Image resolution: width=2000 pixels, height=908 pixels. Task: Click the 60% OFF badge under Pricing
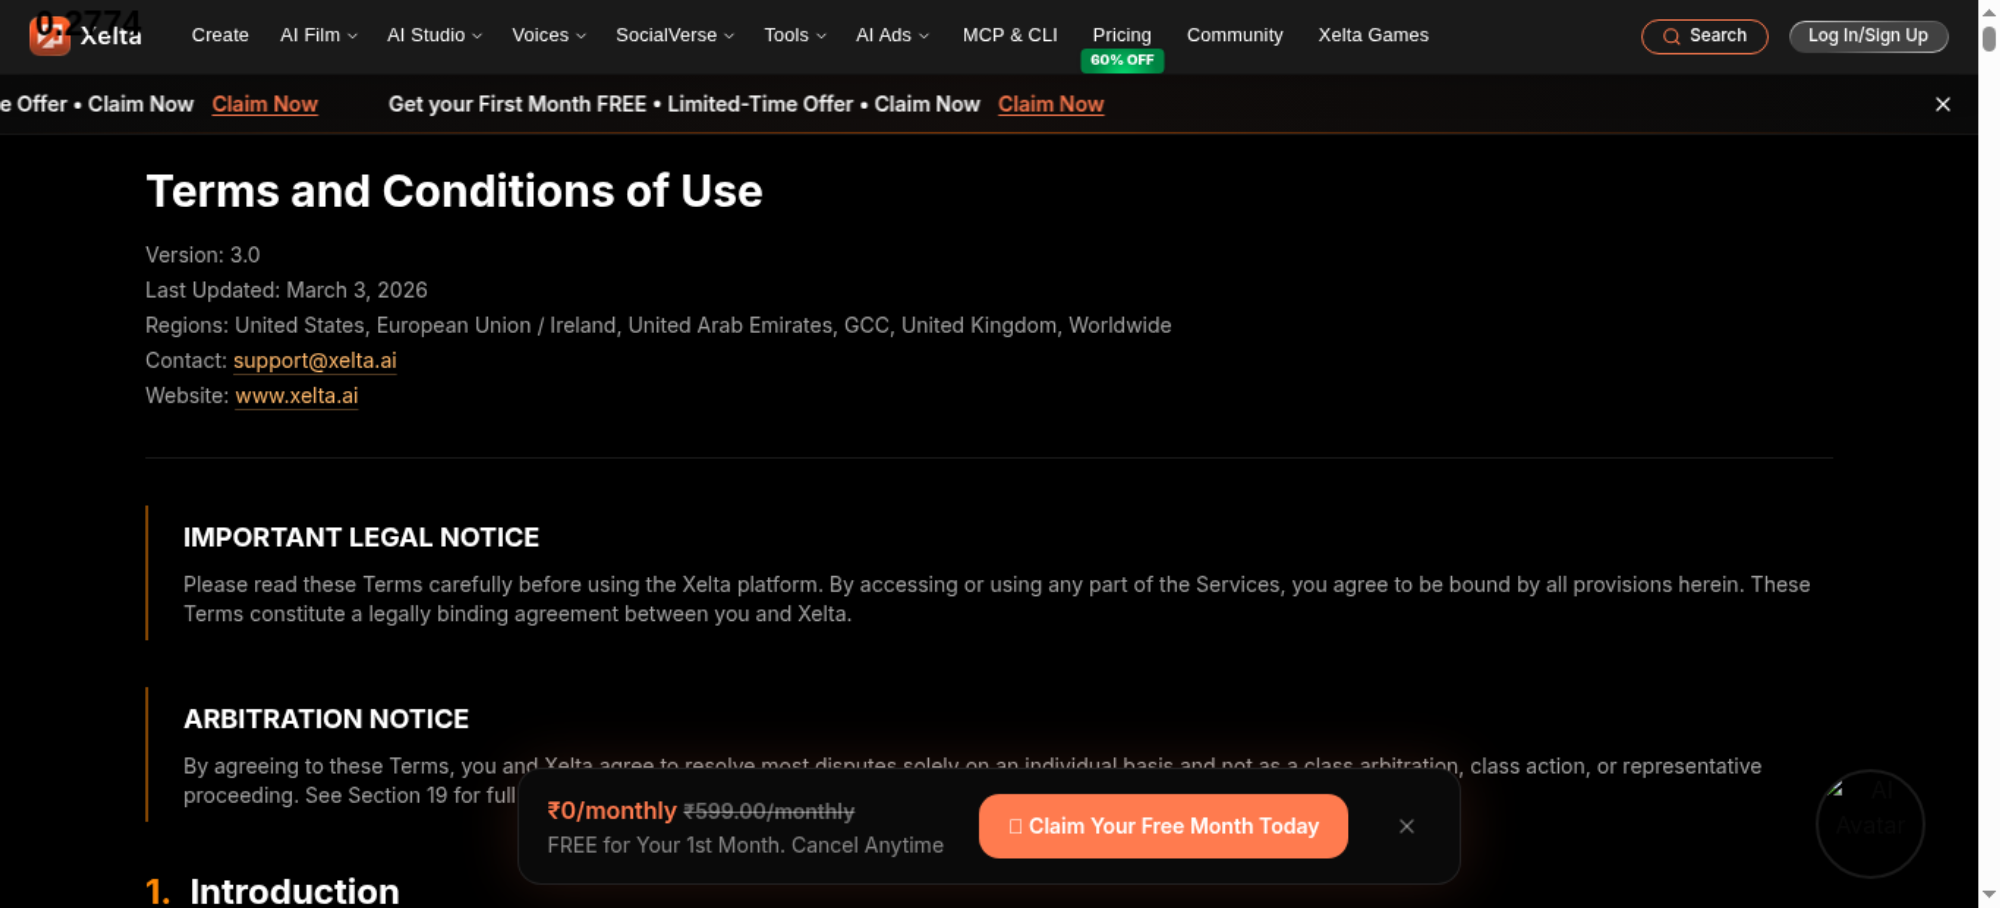[1122, 60]
